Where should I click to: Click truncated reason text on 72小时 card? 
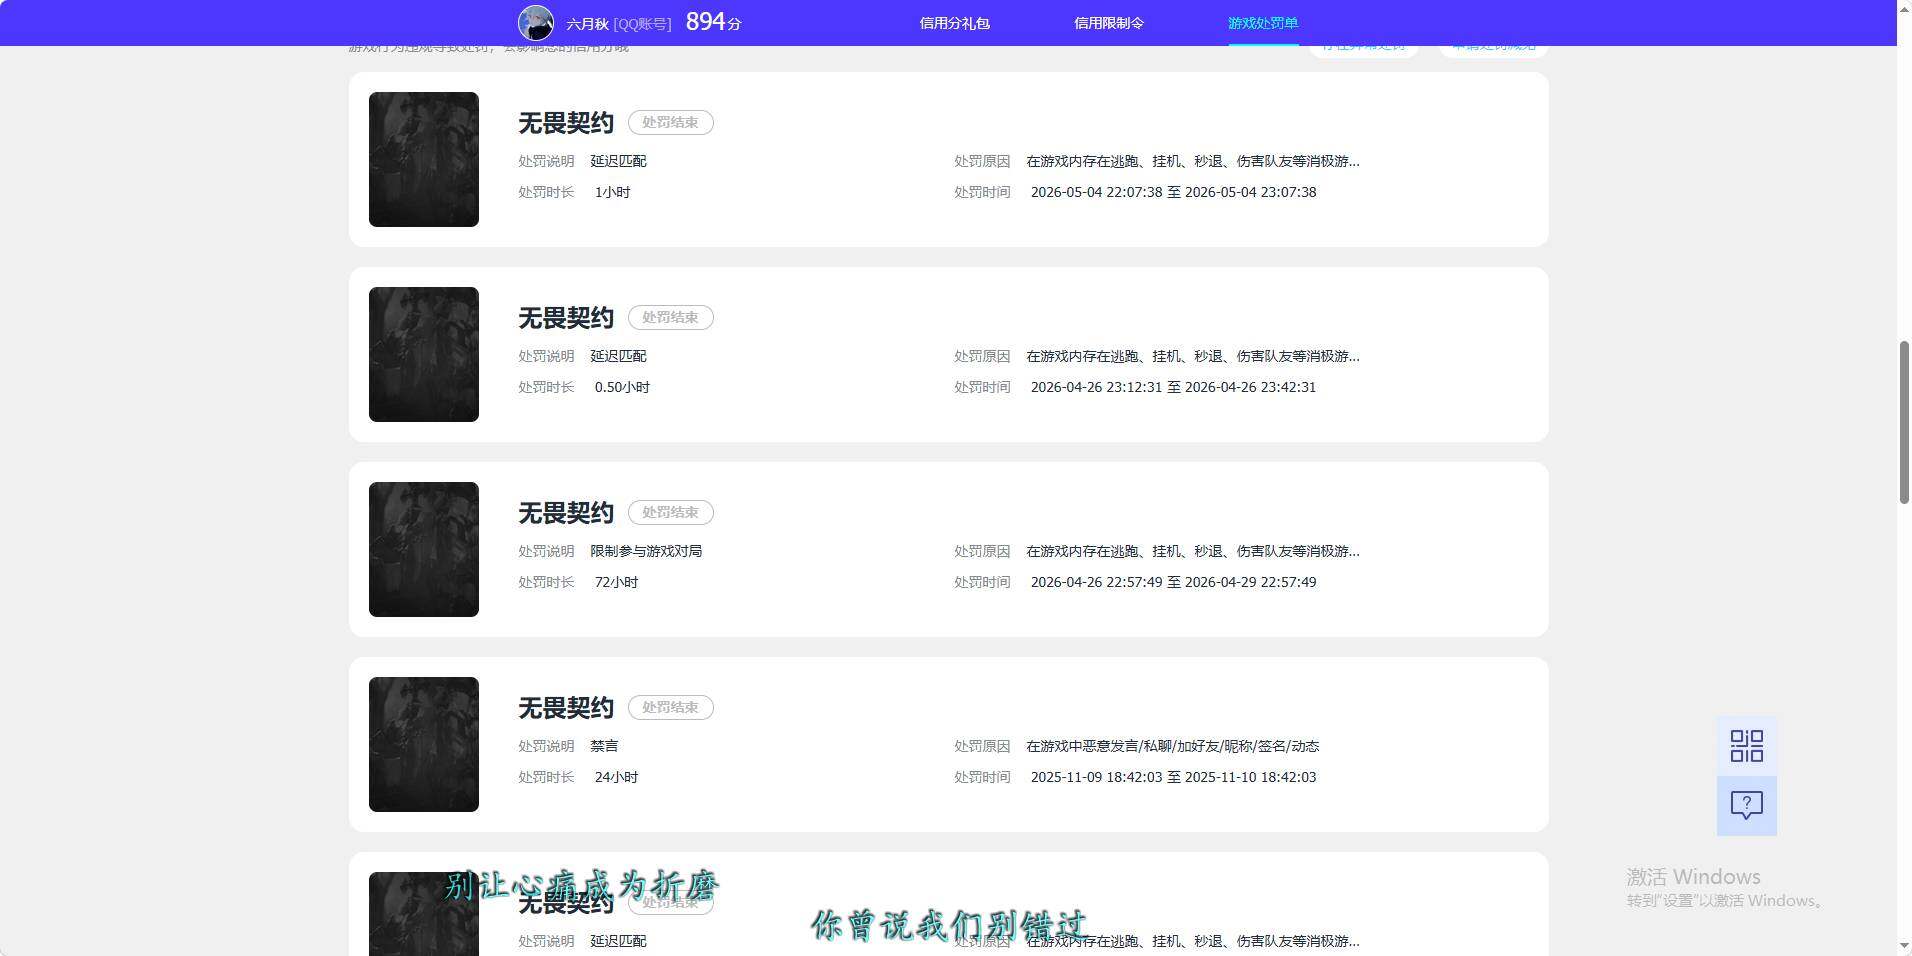(1192, 551)
